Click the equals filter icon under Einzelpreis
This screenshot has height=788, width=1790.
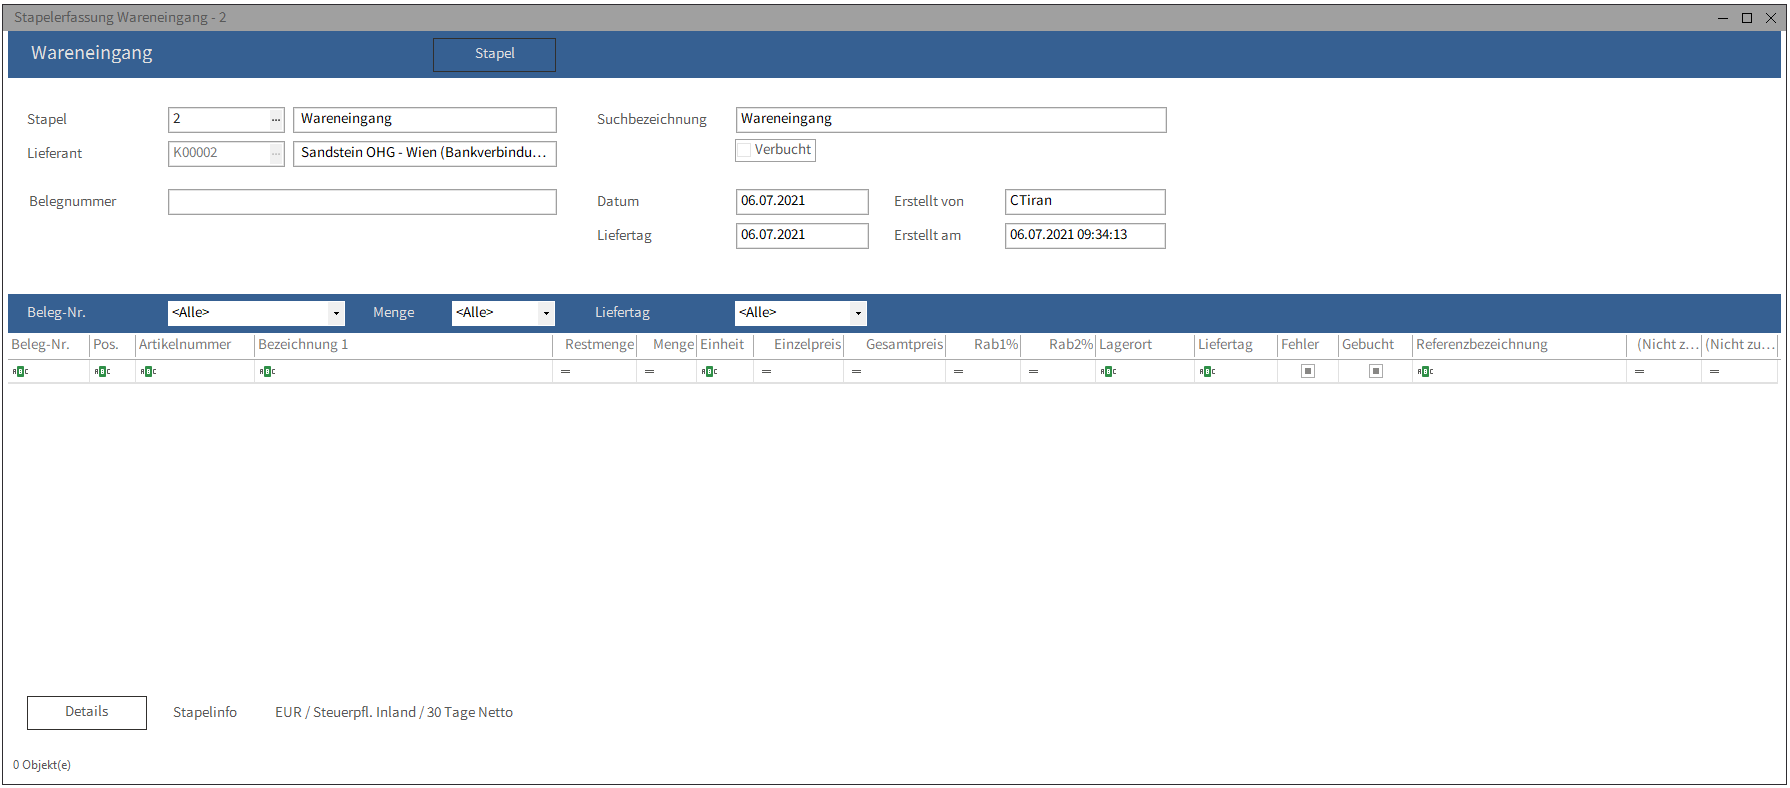[766, 371]
